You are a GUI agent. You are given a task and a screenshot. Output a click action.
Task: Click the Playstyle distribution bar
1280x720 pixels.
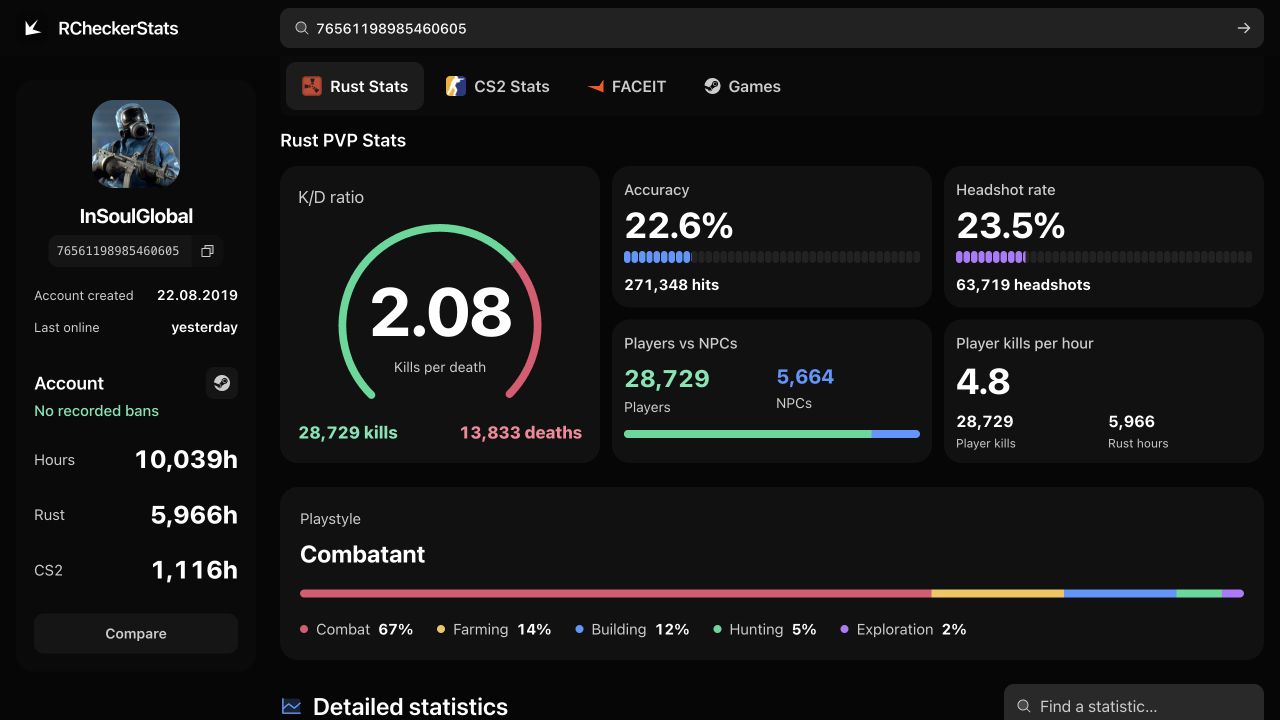coord(772,593)
